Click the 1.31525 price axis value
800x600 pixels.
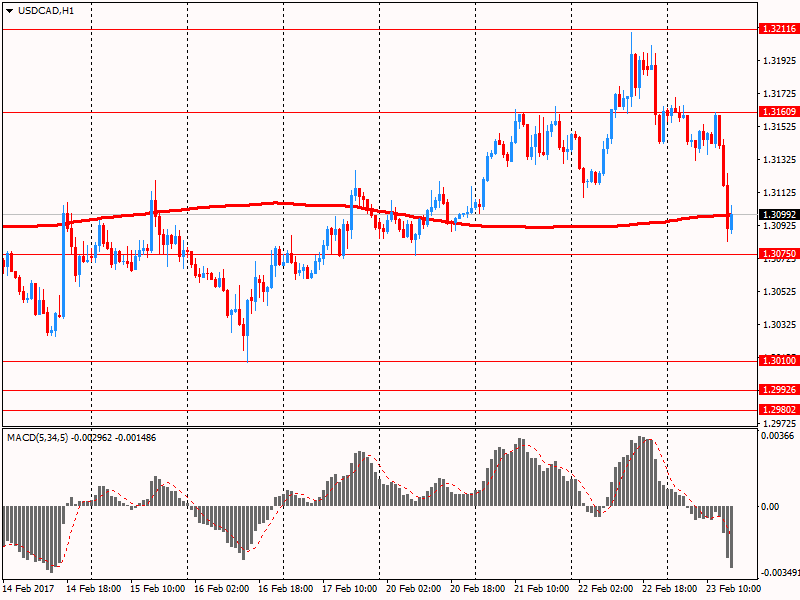pos(780,127)
